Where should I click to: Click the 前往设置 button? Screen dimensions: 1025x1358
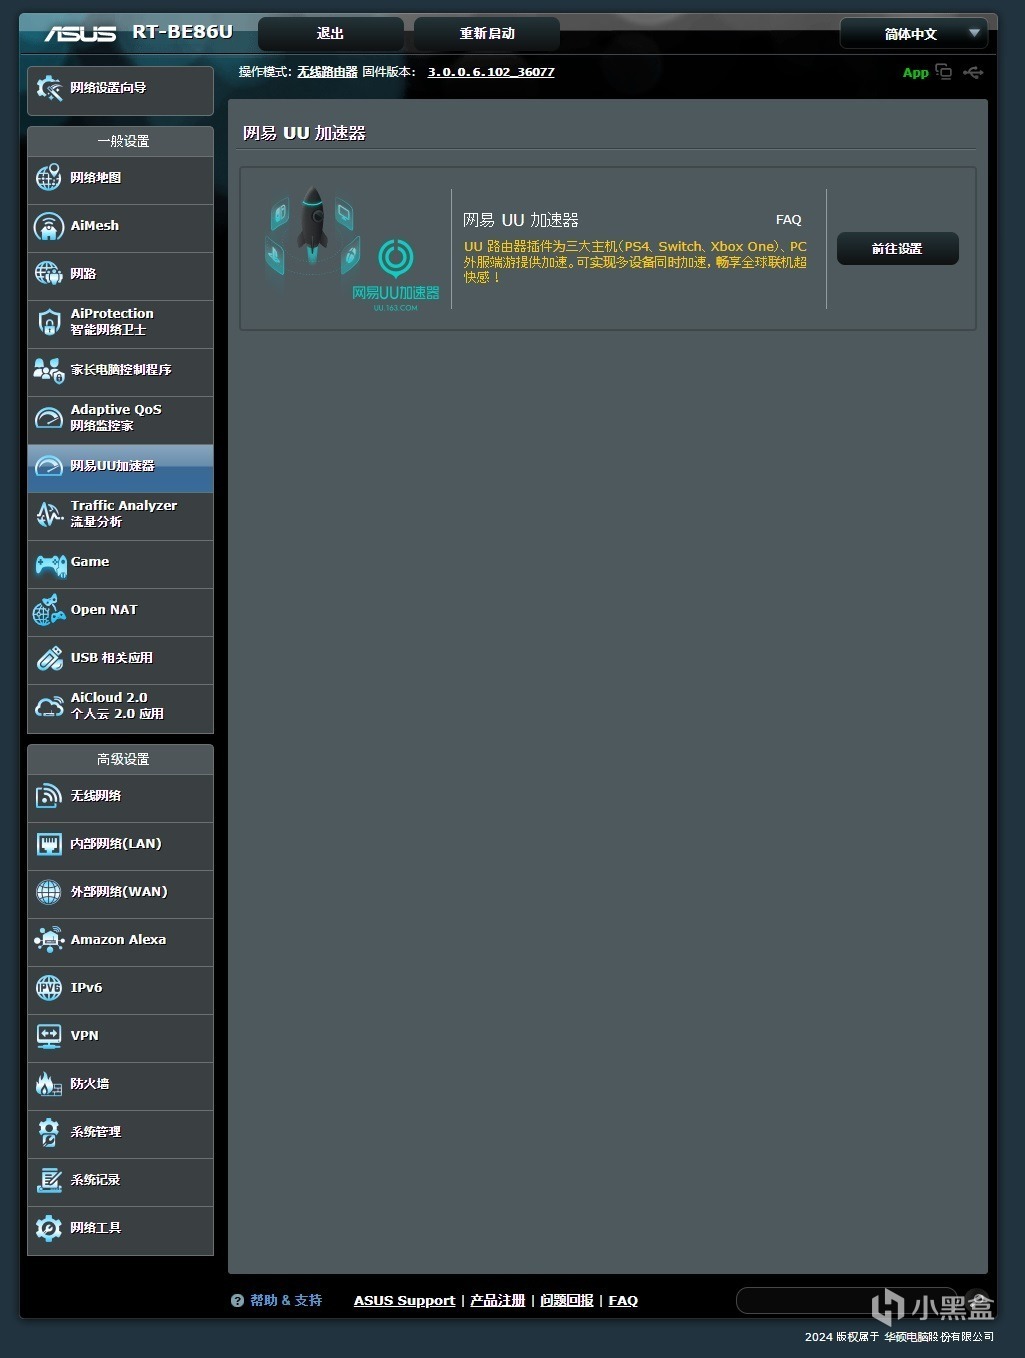897,249
